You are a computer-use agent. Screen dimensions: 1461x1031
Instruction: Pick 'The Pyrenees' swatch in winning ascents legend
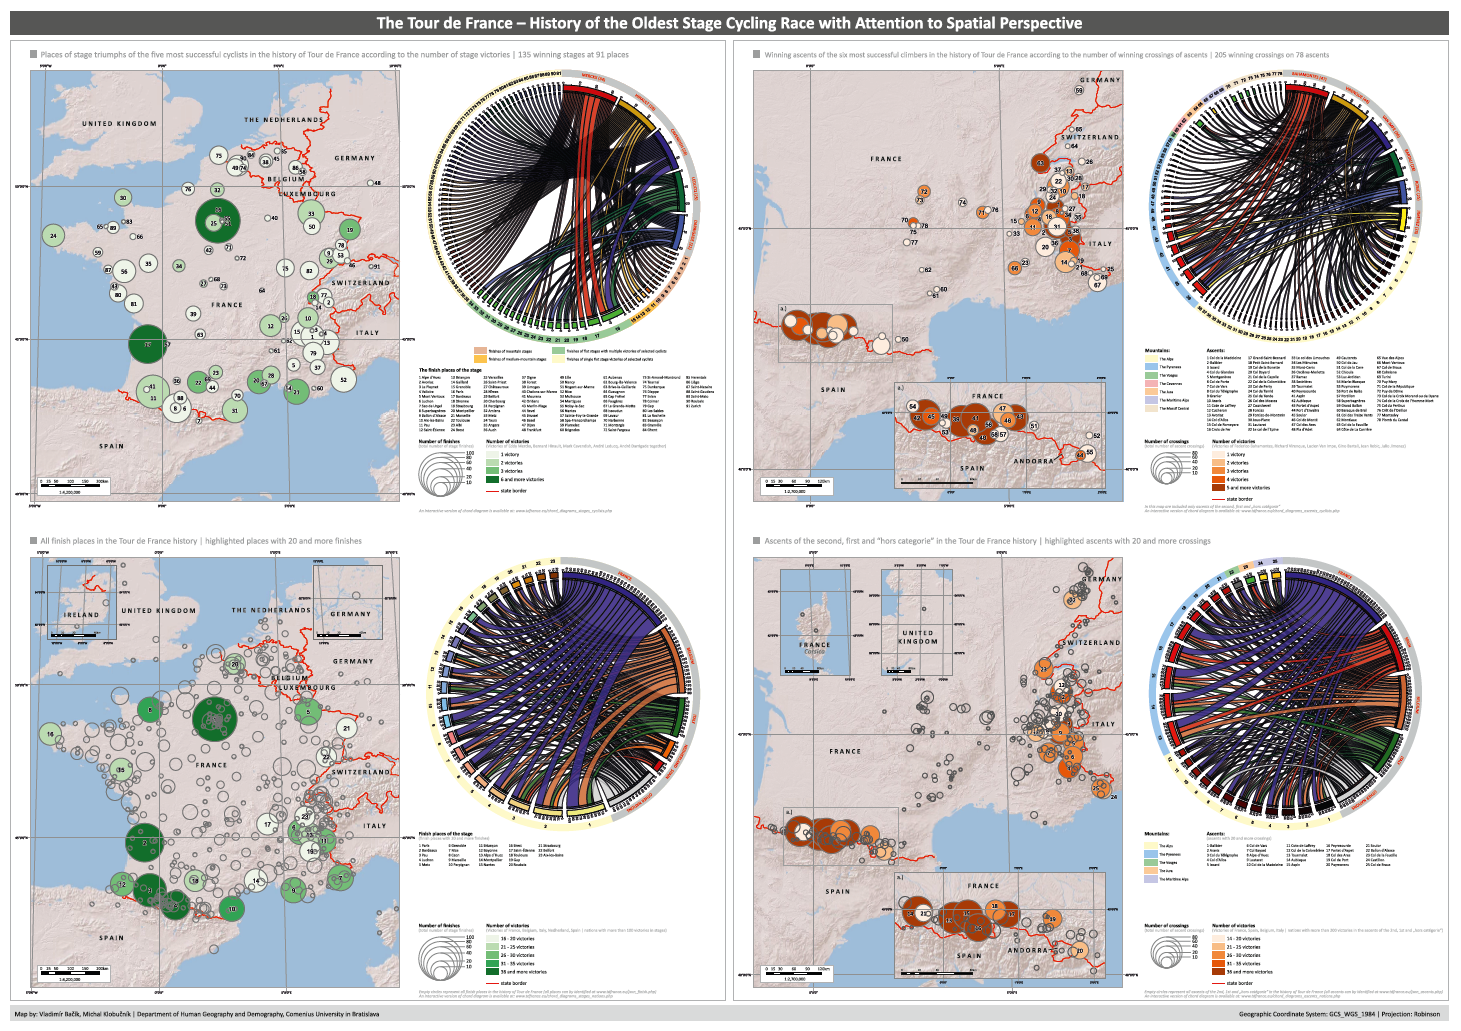[x=1151, y=367]
